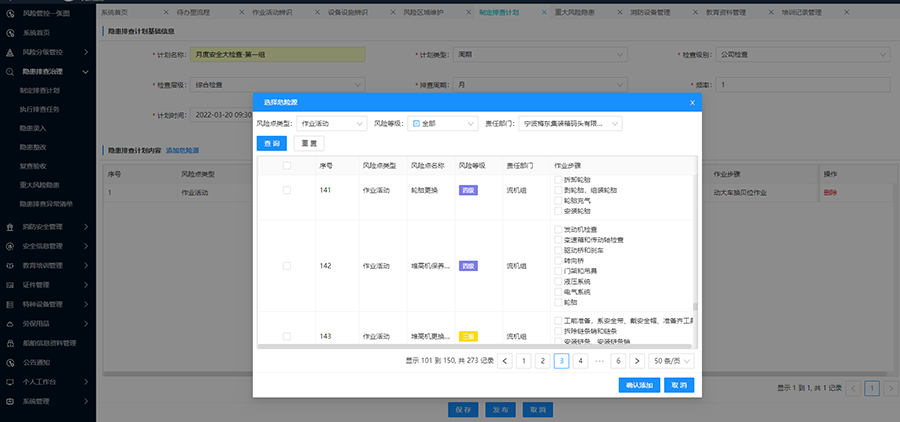Click the 频率 input field

[x=802, y=85]
